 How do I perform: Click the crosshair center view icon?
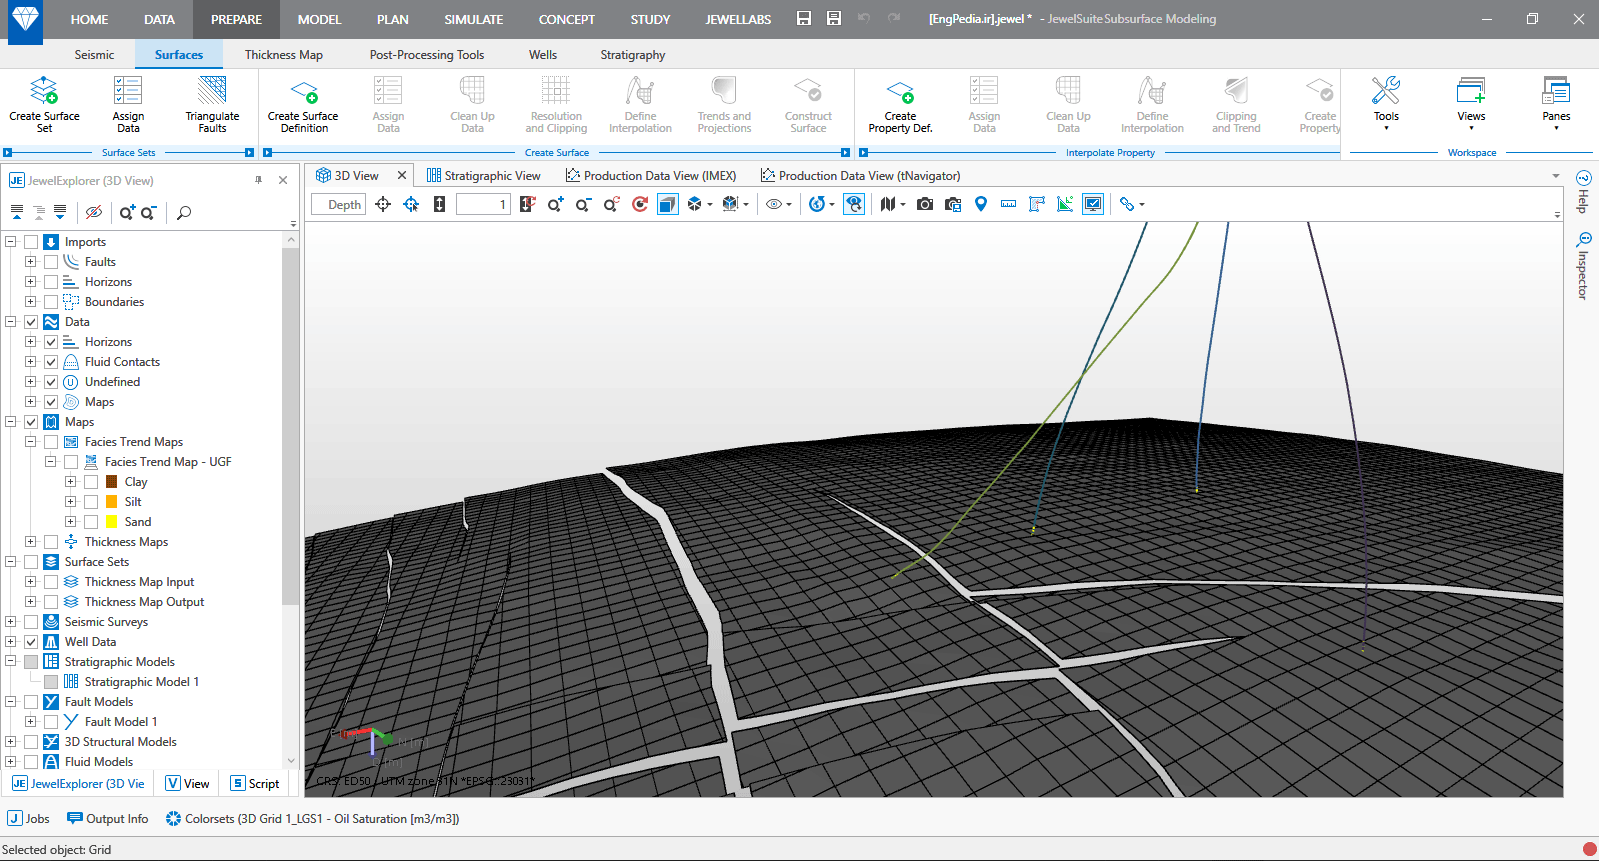(x=383, y=204)
